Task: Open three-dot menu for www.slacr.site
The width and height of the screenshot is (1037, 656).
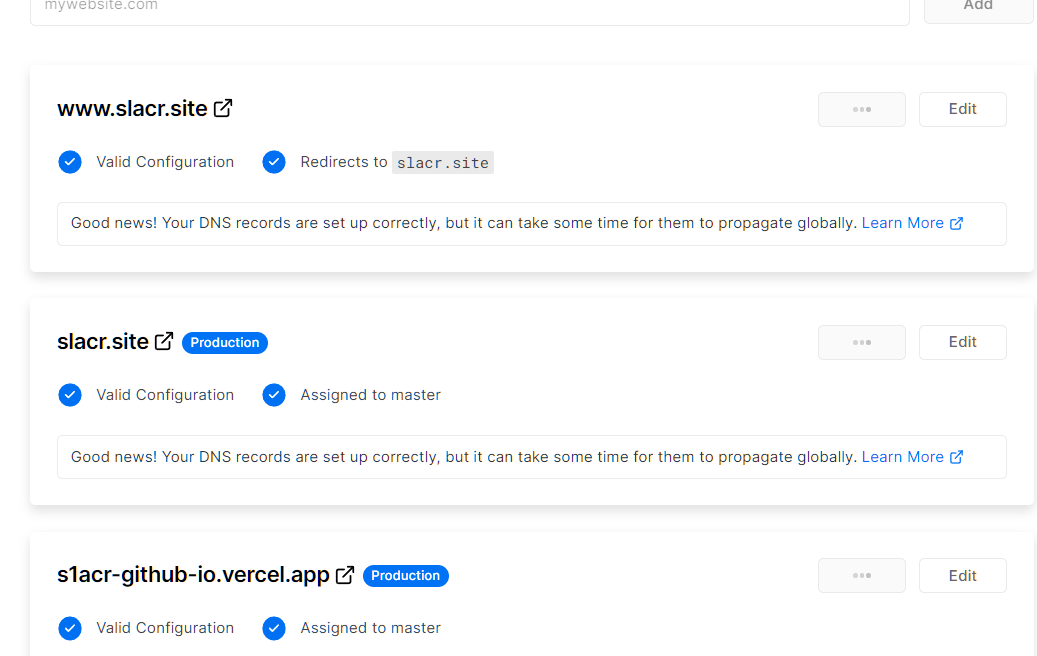Action: click(862, 109)
